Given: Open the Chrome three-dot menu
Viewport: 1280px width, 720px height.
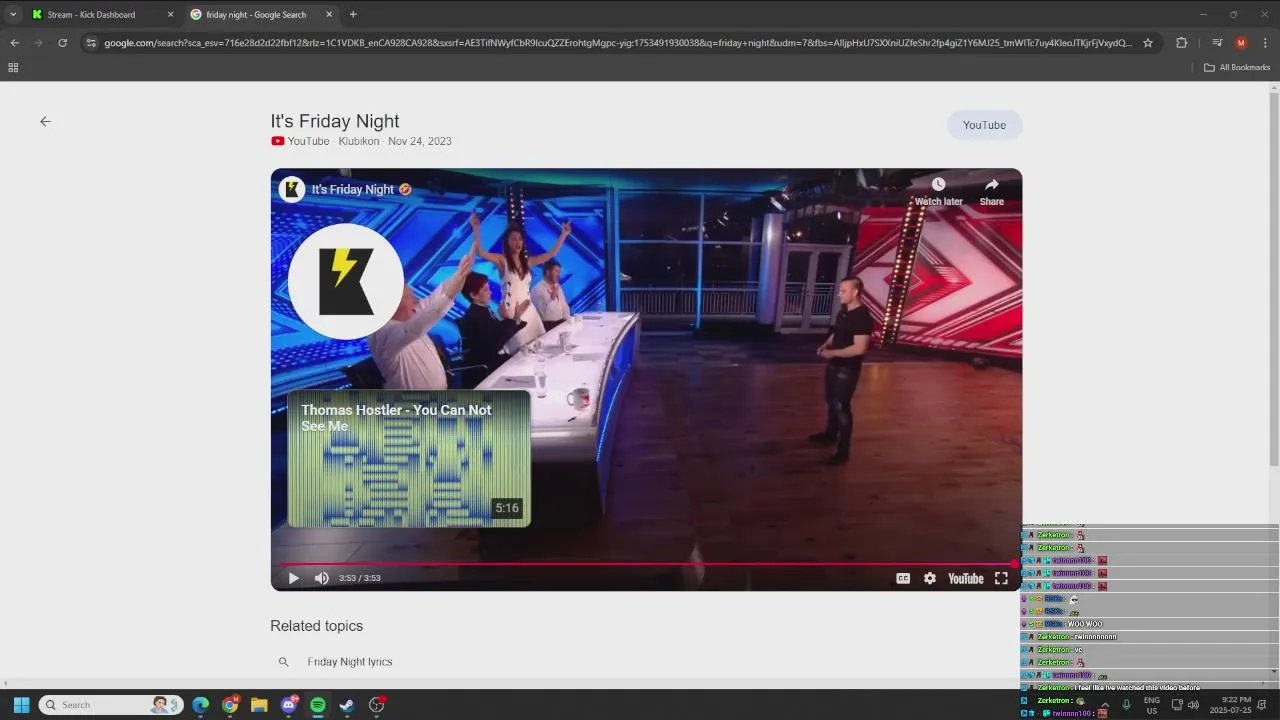Looking at the screenshot, I should click(x=1265, y=43).
